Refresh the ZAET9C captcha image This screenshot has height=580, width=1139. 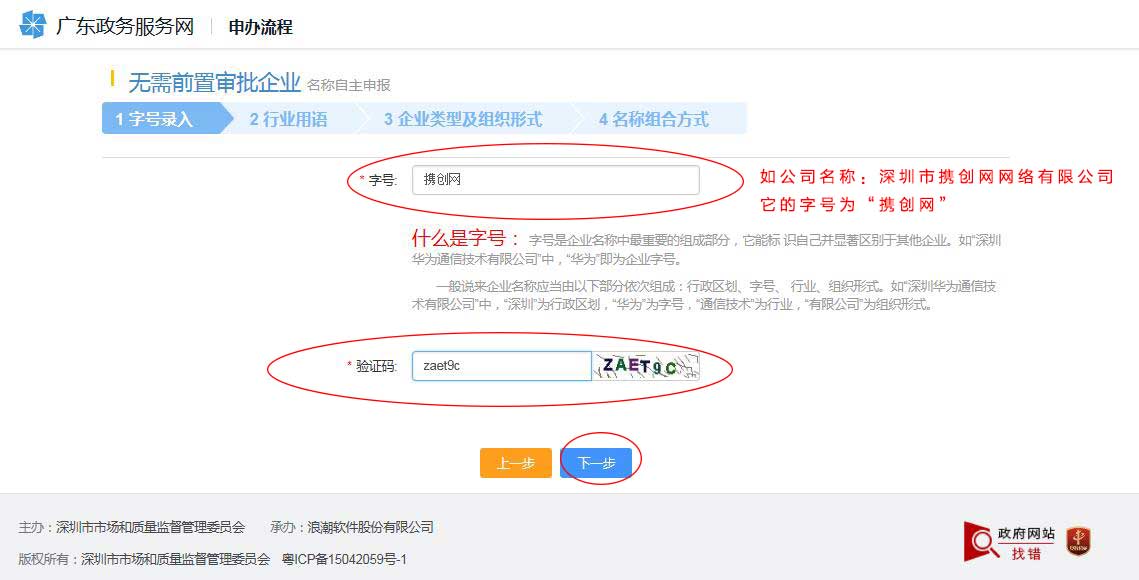click(651, 365)
